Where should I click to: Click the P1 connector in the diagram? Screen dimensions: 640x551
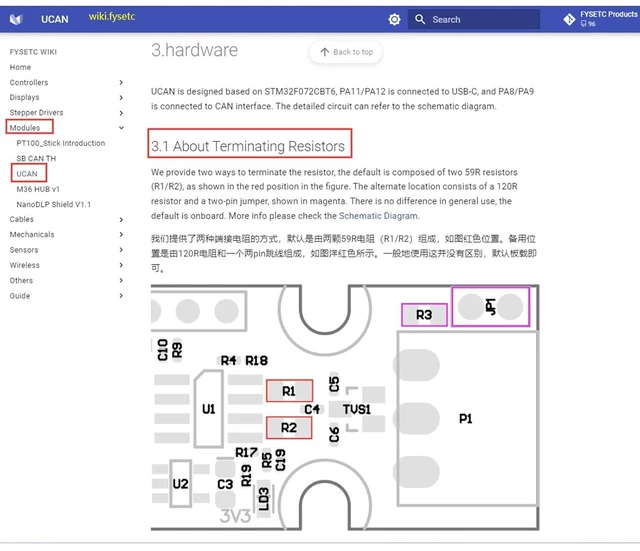point(467,419)
